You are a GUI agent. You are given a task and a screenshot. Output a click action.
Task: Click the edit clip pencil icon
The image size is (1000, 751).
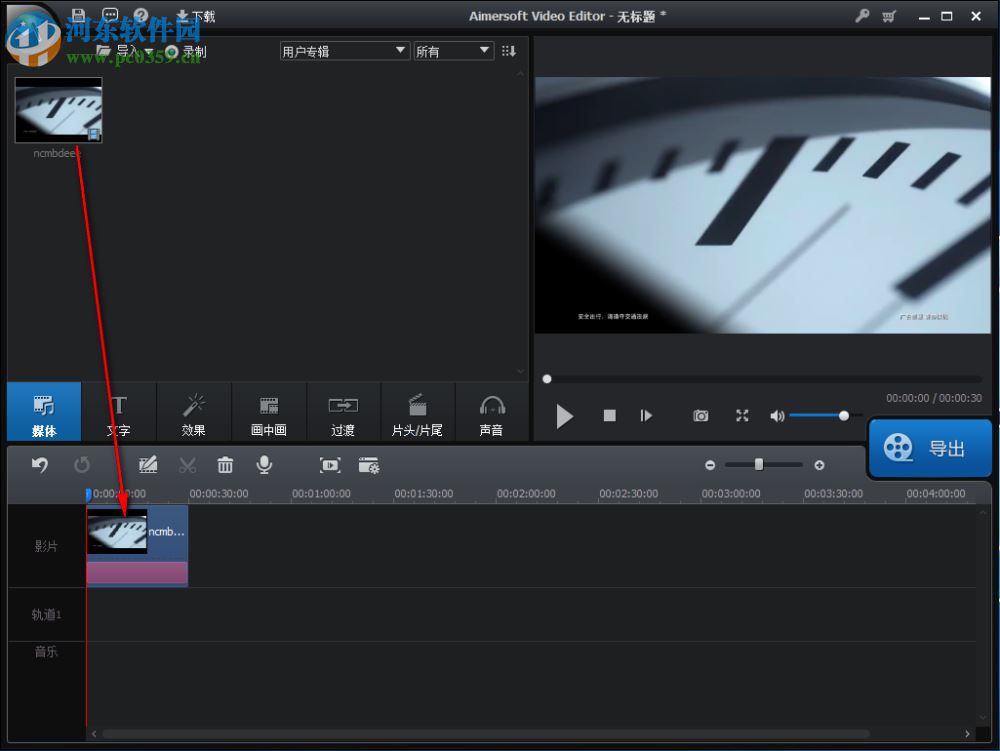pos(148,464)
